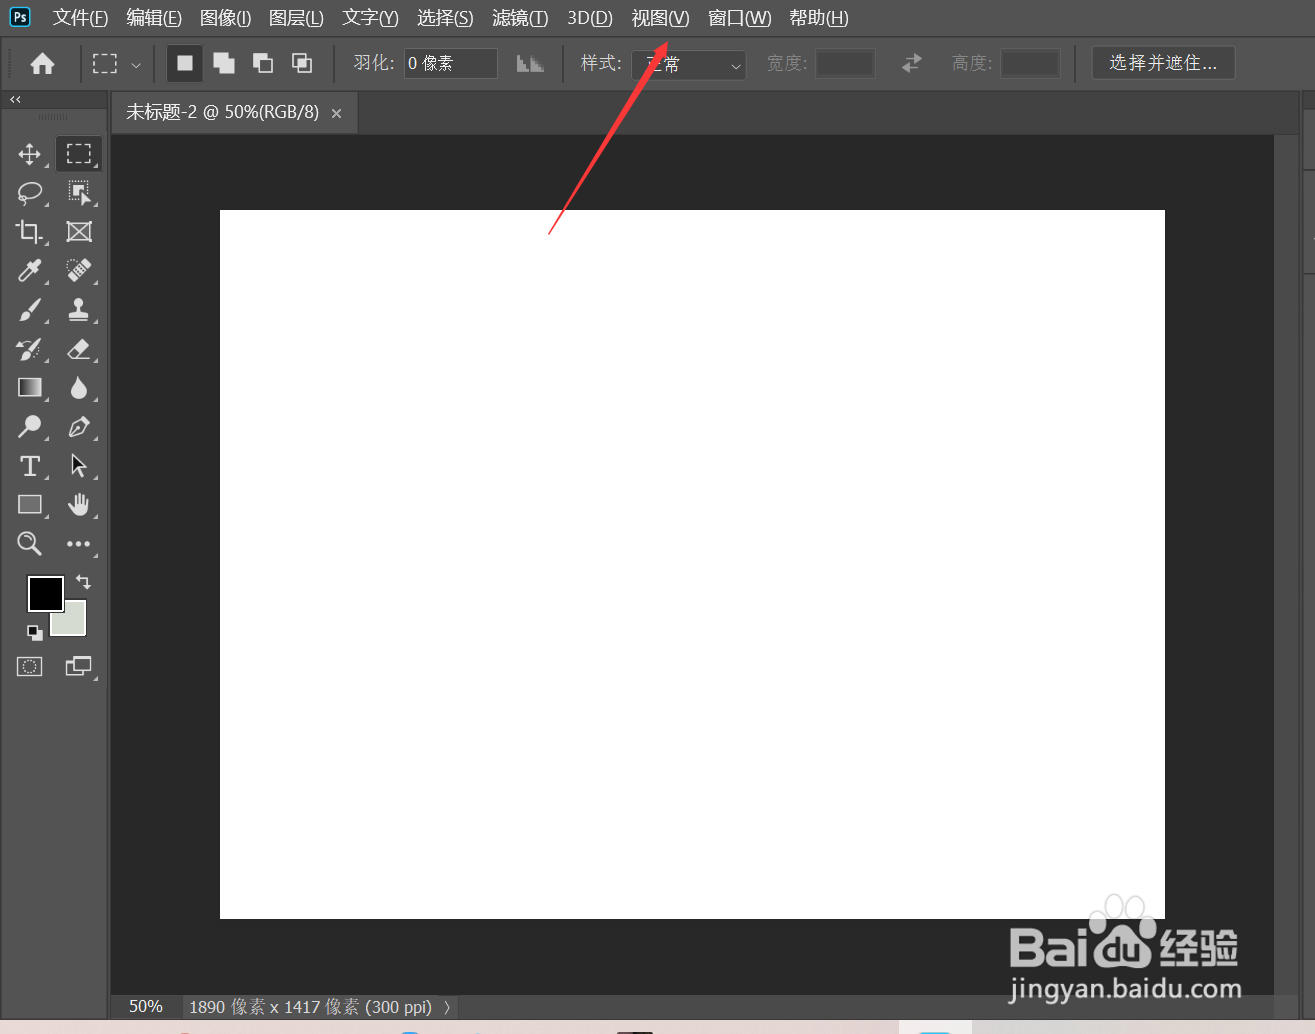The image size is (1315, 1034).
Task: Open the 编辑(E) menu
Action: (x=154, y=18)
